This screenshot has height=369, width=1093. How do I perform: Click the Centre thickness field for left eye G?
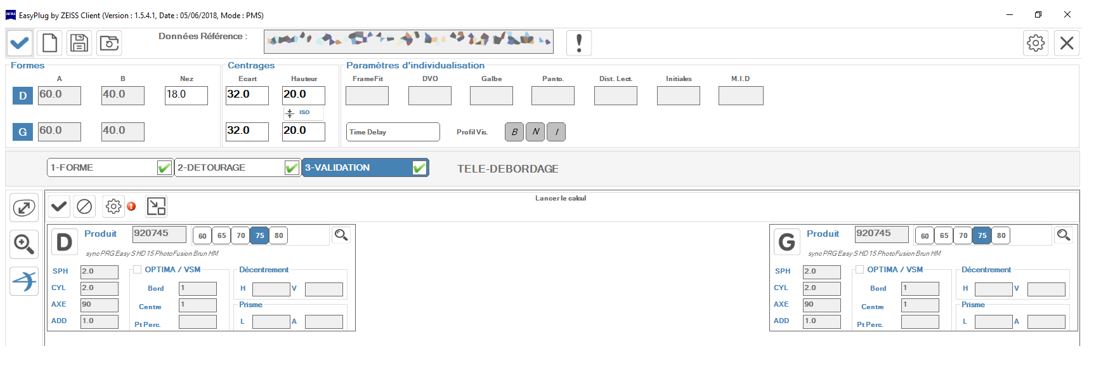tap(920, 305)
